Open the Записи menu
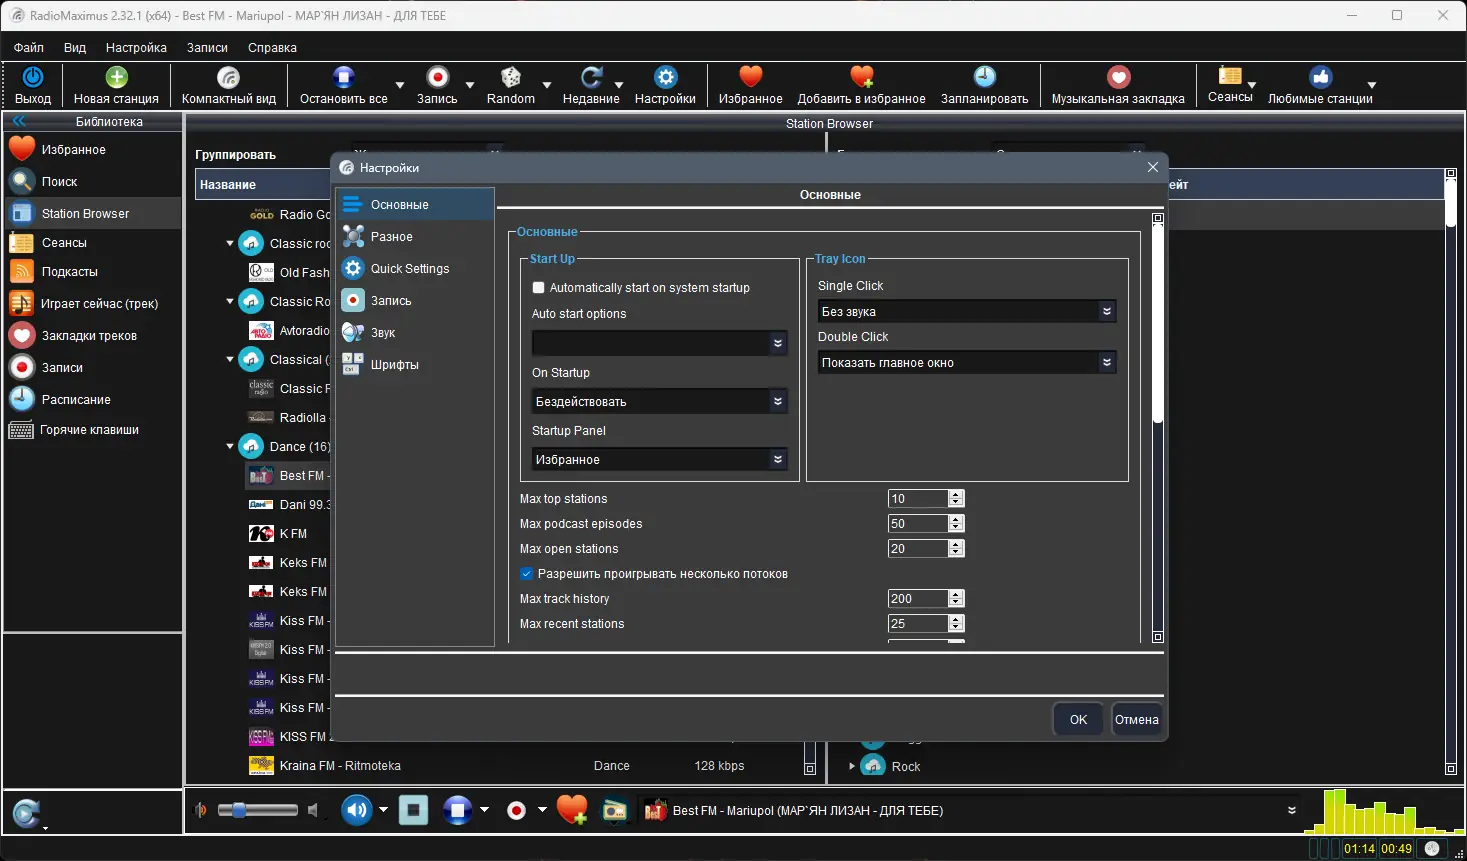Screen dimensions: 1467x861 207,48
